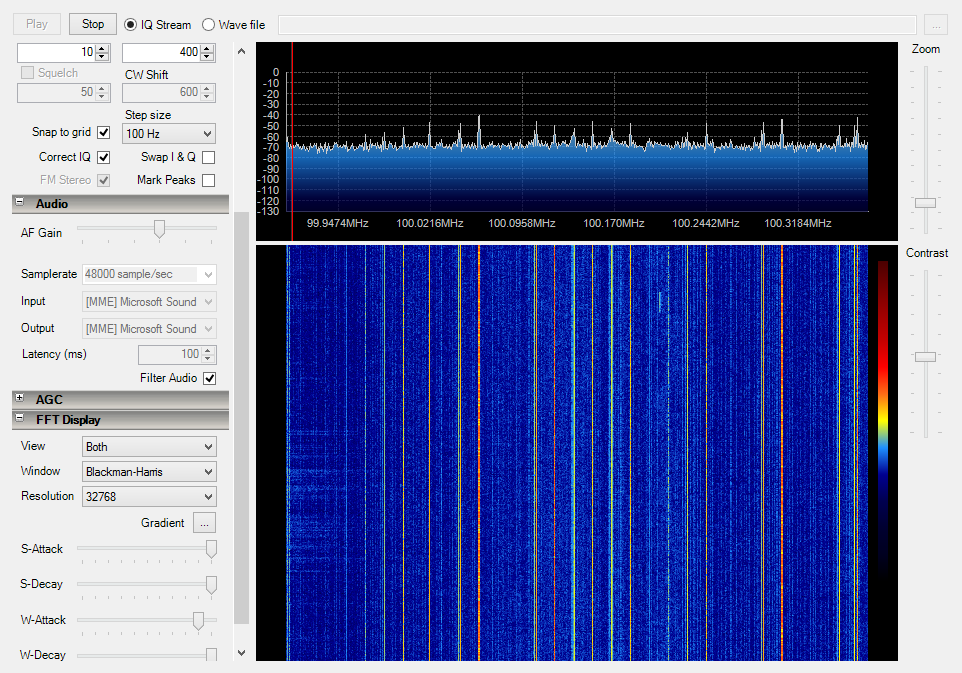This screenshot has height=673, width=962.
Task: Uncheck Filter Audio
Action: (209, 378)
